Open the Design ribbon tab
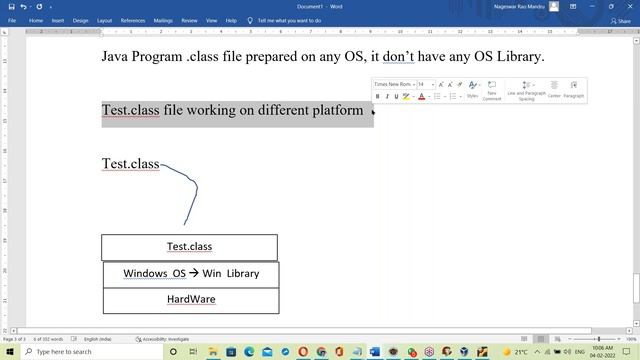The width and height of the screenshot is (640, 360). (80, 20)
